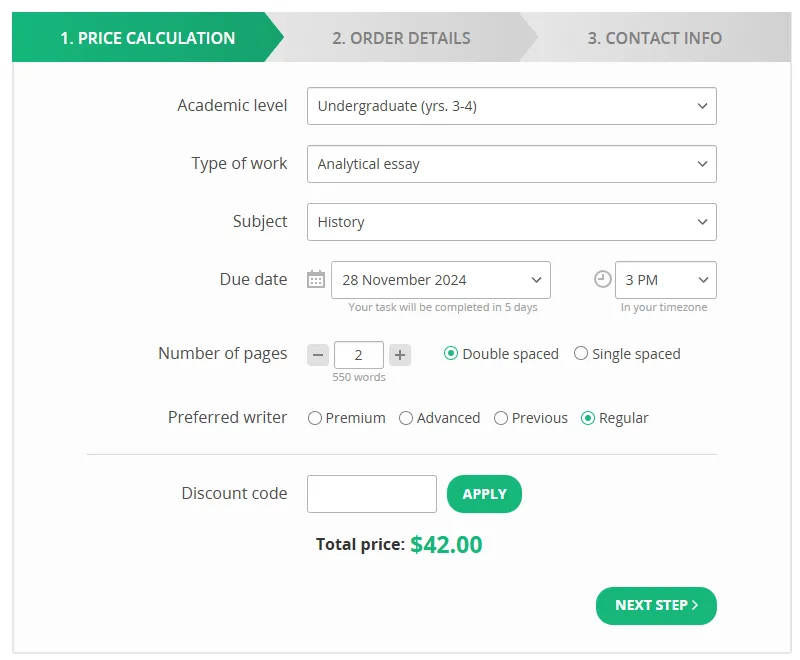Expand the Type of work dropdown
The height and width of the screenshot is (660, 800).
click(512, 164)
